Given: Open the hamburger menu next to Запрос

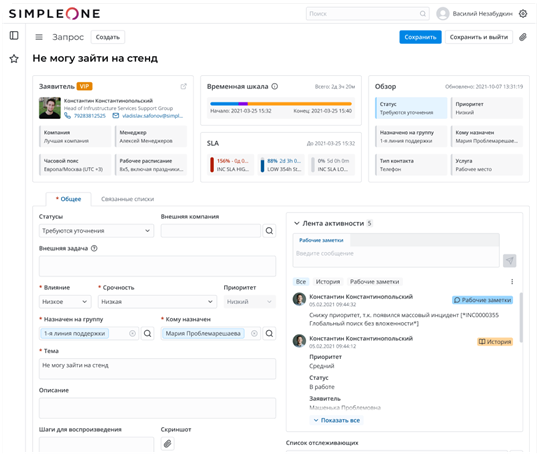Looking at the screenshot, I should click(39, 37).
